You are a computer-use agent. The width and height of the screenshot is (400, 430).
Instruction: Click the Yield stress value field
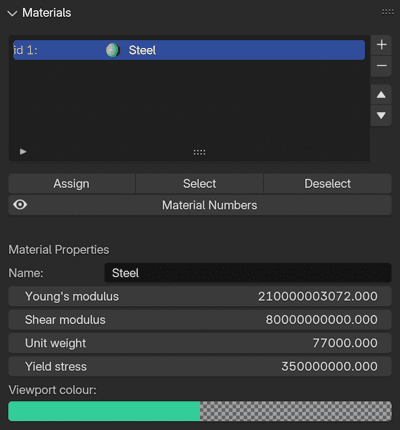(200, 366)
